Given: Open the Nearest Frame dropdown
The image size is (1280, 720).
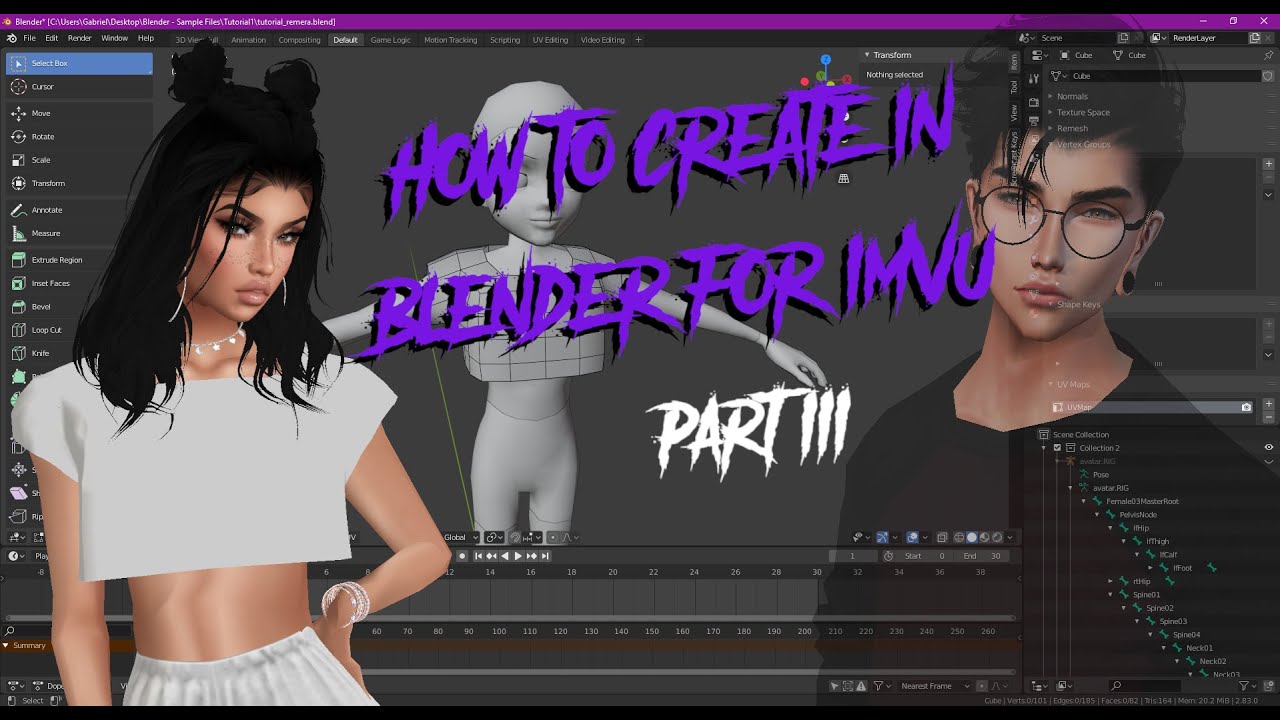Looking at the screenshot, I should [934, 686].
